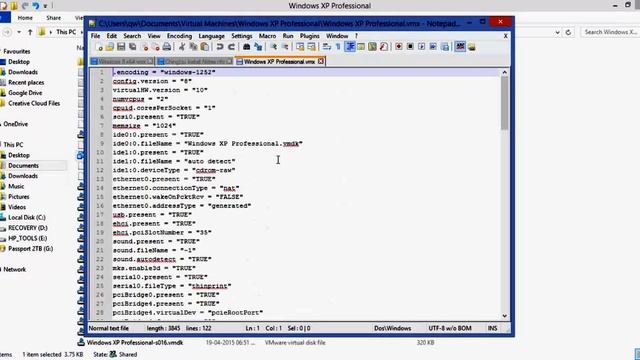The height and width of the screenshot is (360, 640).
Task: Click the Copy toolbar icon
Action: (193, 47)
